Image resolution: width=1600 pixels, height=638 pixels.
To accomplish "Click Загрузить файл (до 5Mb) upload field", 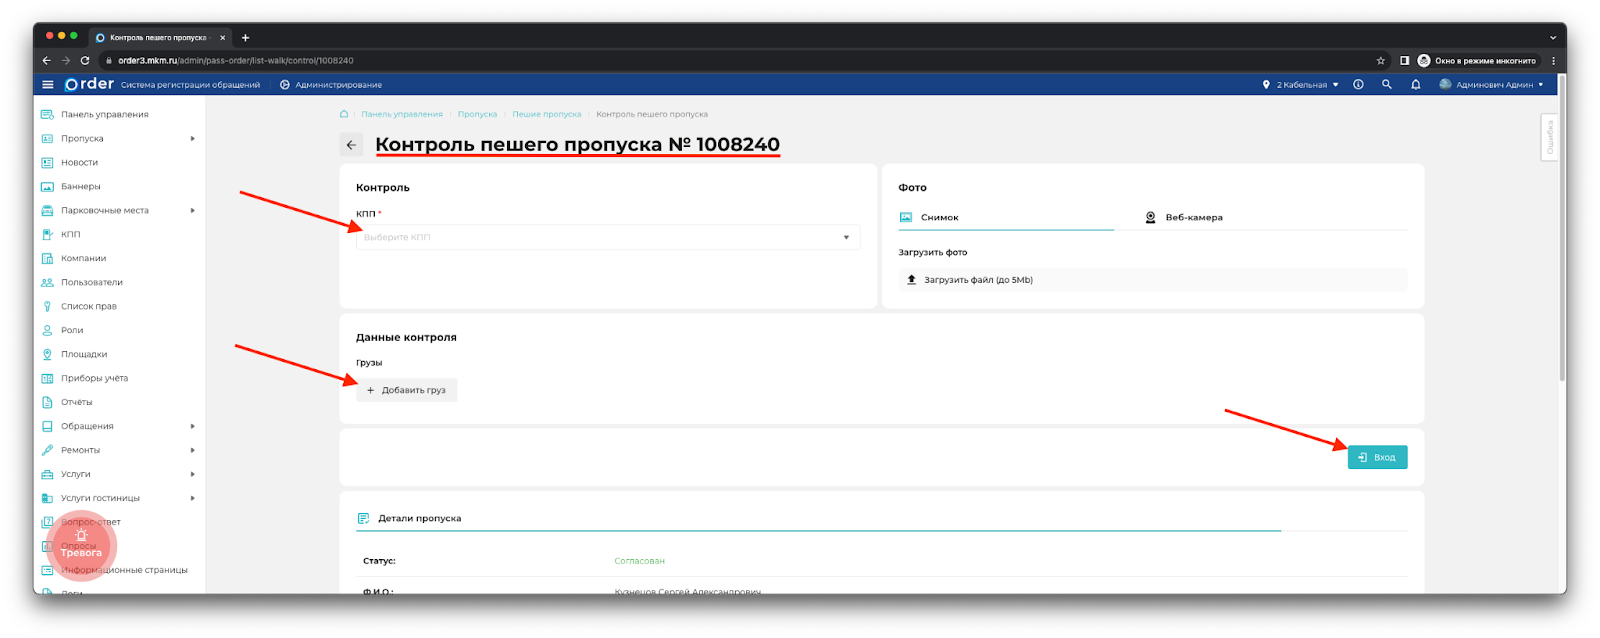I will coord(1151,280).
